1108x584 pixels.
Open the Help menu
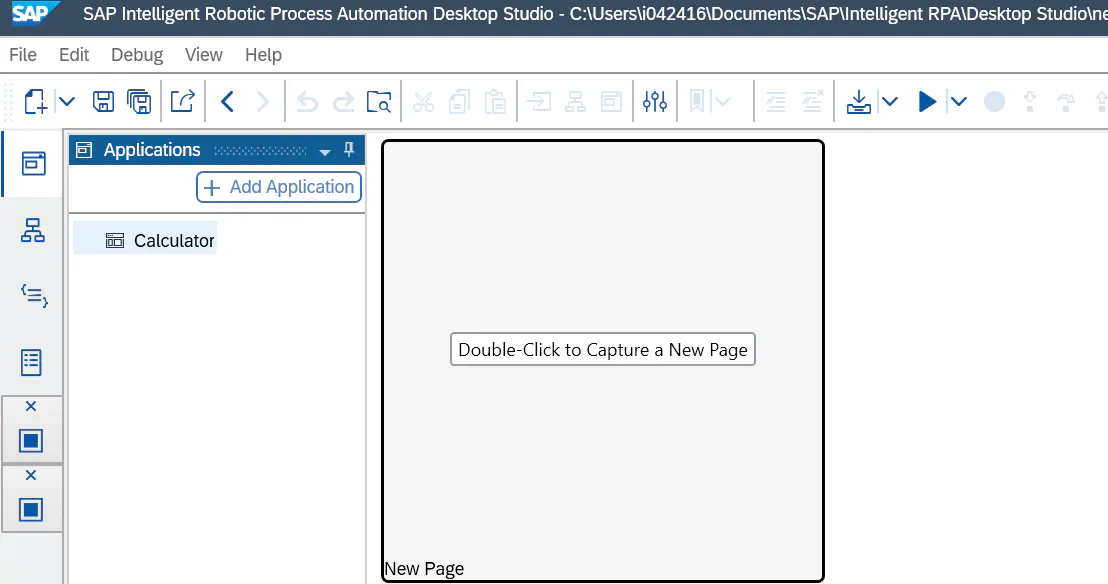pos(264,54)
